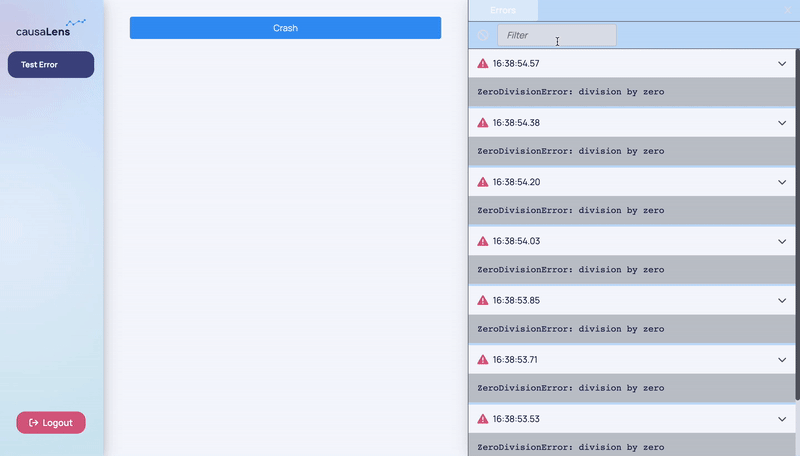This screenshot has height=456, width=800.
Task: Expand the 16:38:53.71 error entry
Action: (x=782, y=360)
